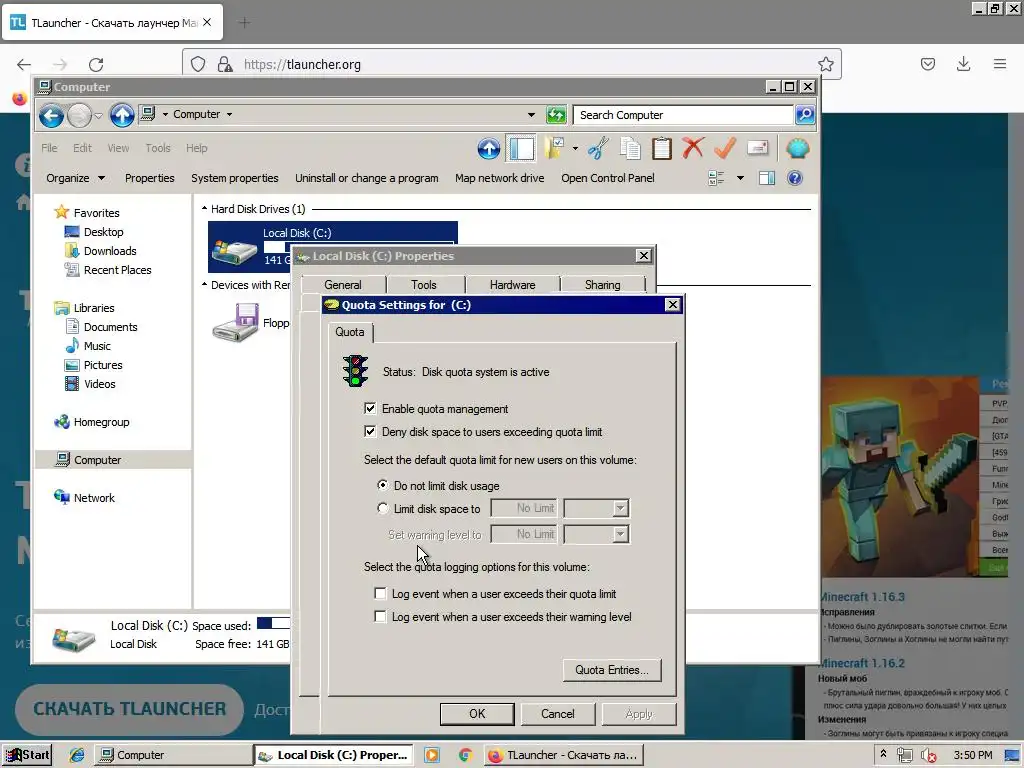Click the green refresh icon next to address bar
The width and height of the screenshot is (1024, 768).
click(x=556, y=115)
